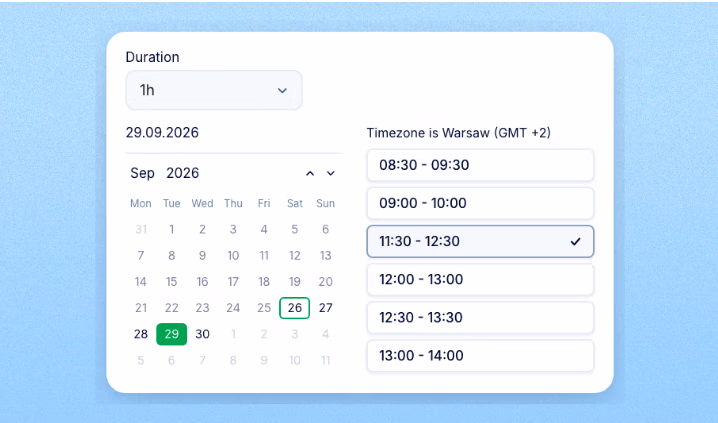
Task: Choose the 12:00 - 13:00 time slot
Action: pyautogui.click(x=480, y=279)
